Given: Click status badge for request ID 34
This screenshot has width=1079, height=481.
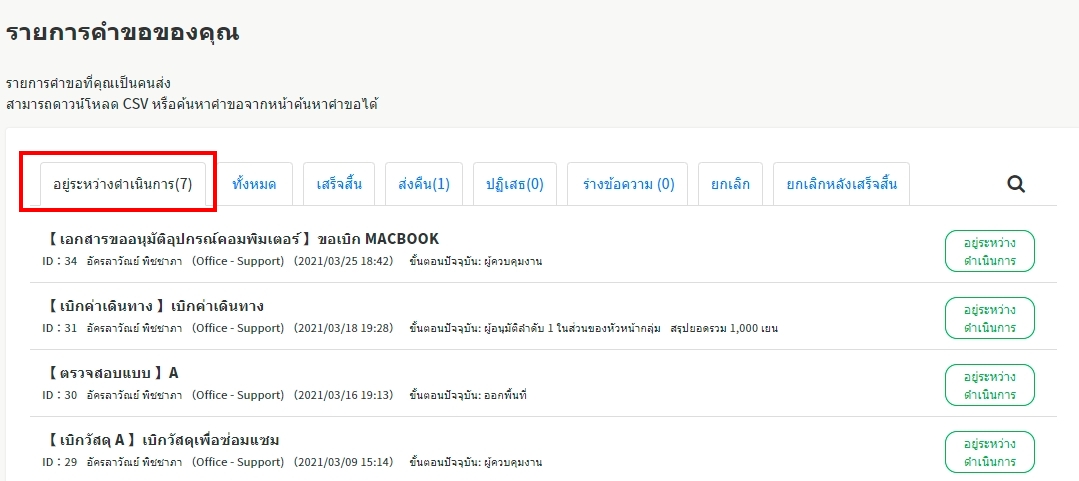Looking at the screenshot, I should coord(989,251).
